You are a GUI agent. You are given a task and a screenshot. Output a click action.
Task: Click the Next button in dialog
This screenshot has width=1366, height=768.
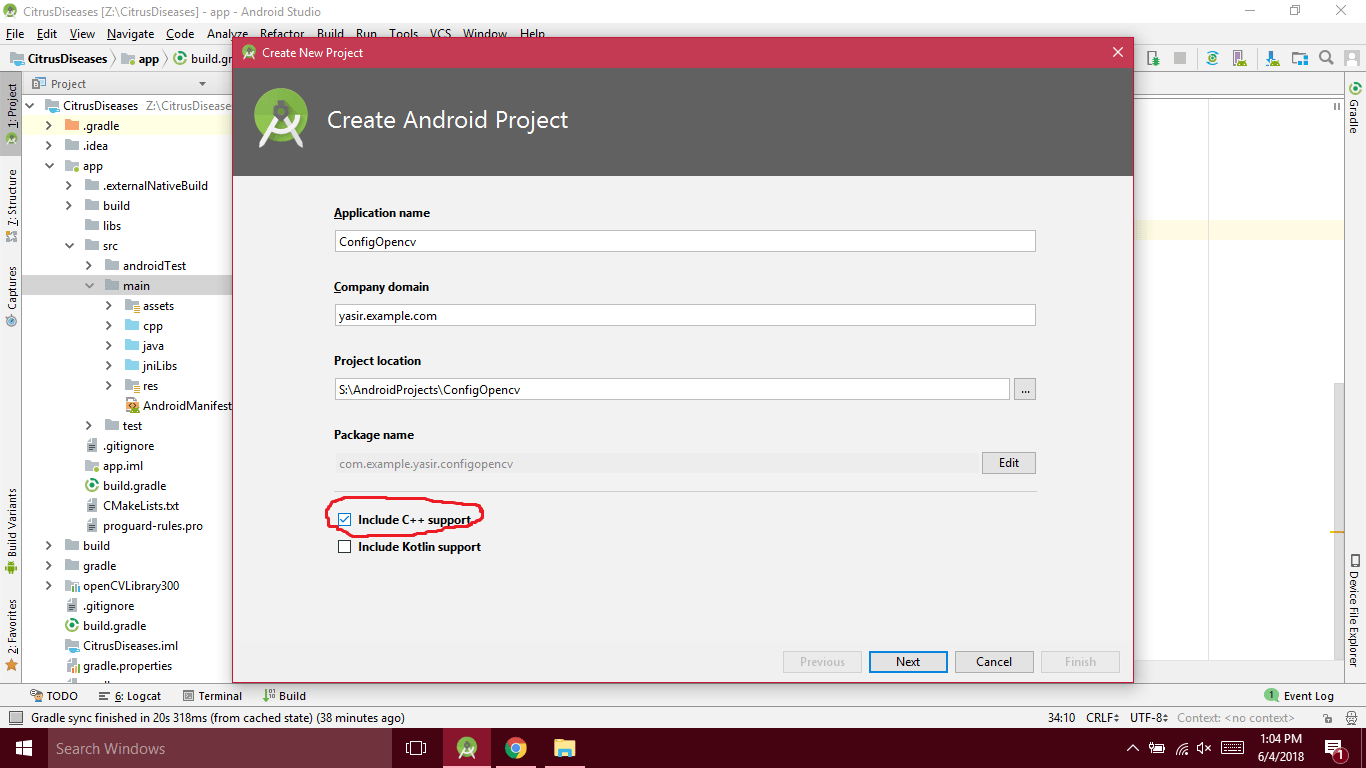click(x=908, y=662)
